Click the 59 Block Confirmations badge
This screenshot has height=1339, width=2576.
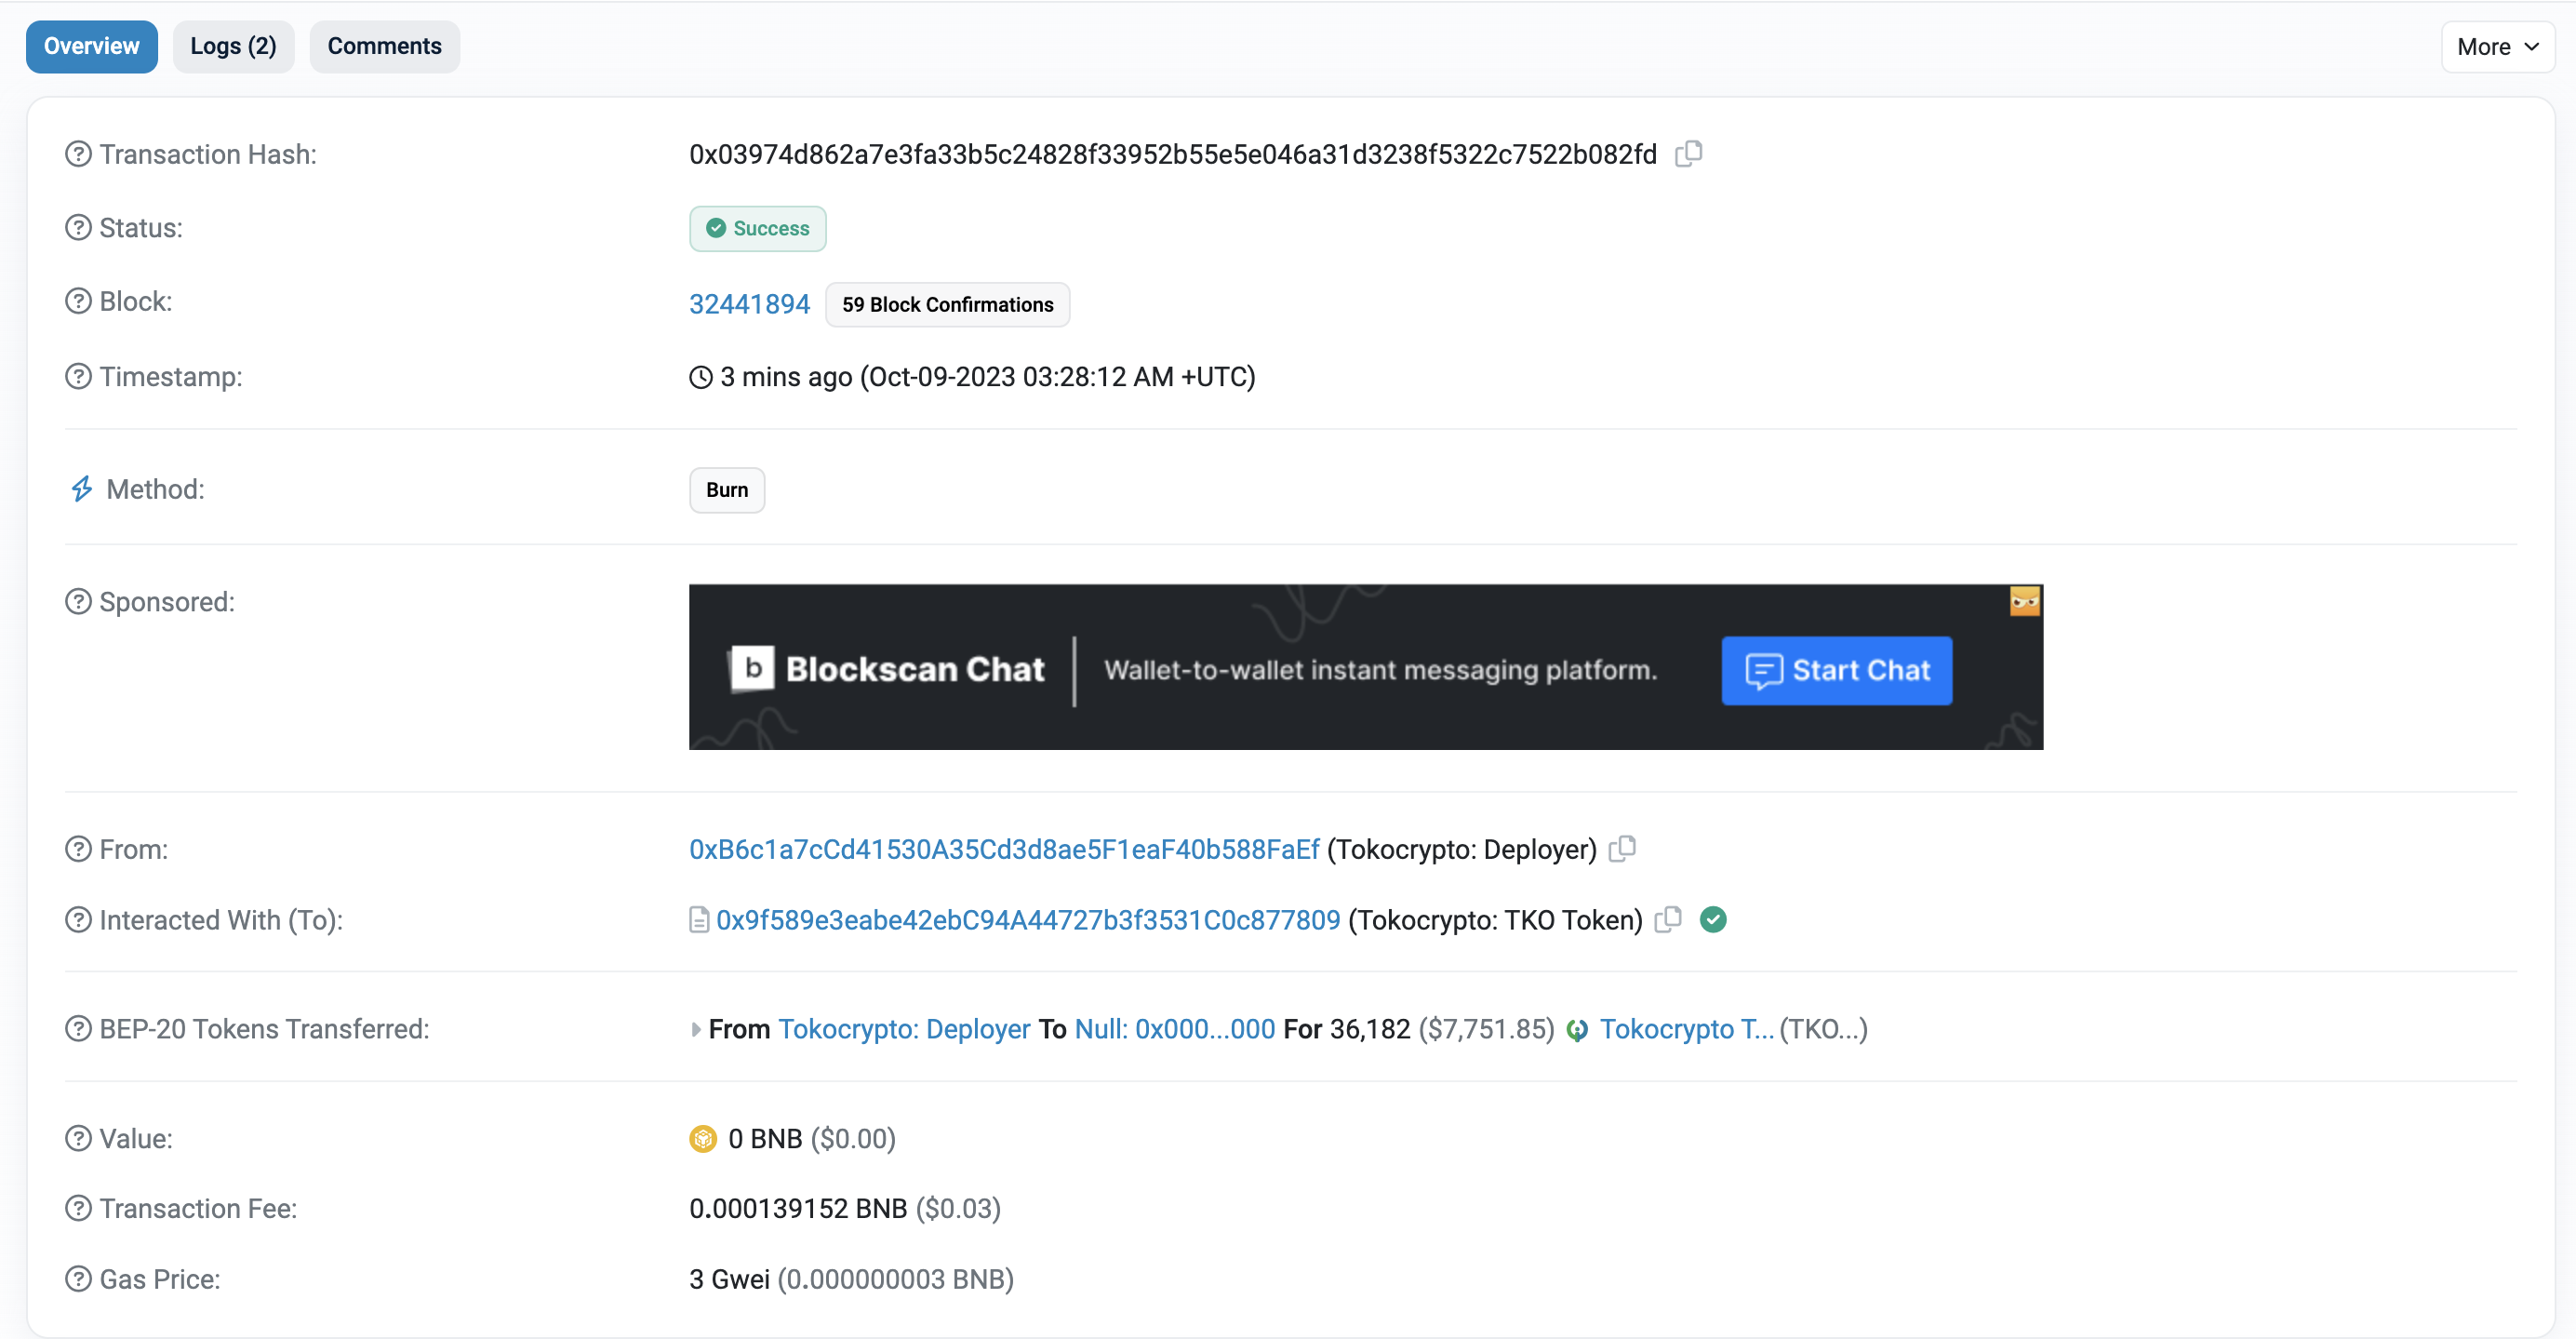tap(947, 304)
